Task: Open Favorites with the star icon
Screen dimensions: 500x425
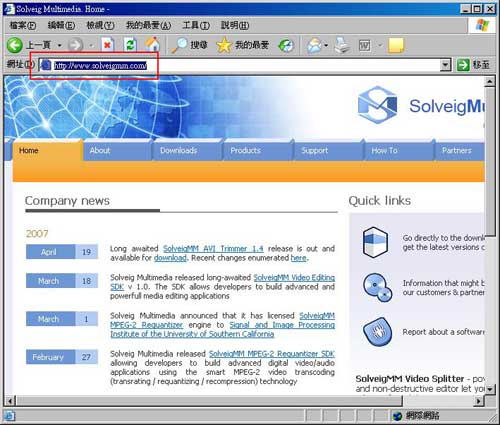Action: pos(224,45)
